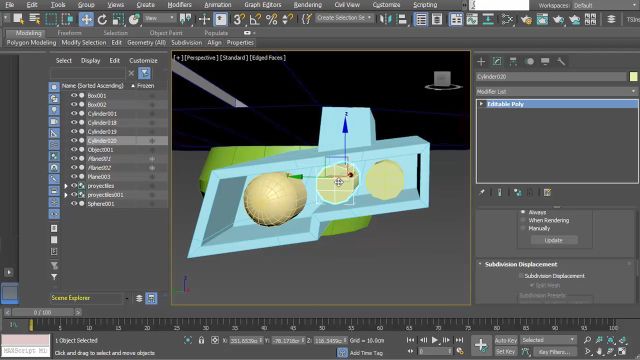The width and height of the screenshot is (640, 360).
Task: Open Create Selection Set dropdown
Action: pos(344,18)
